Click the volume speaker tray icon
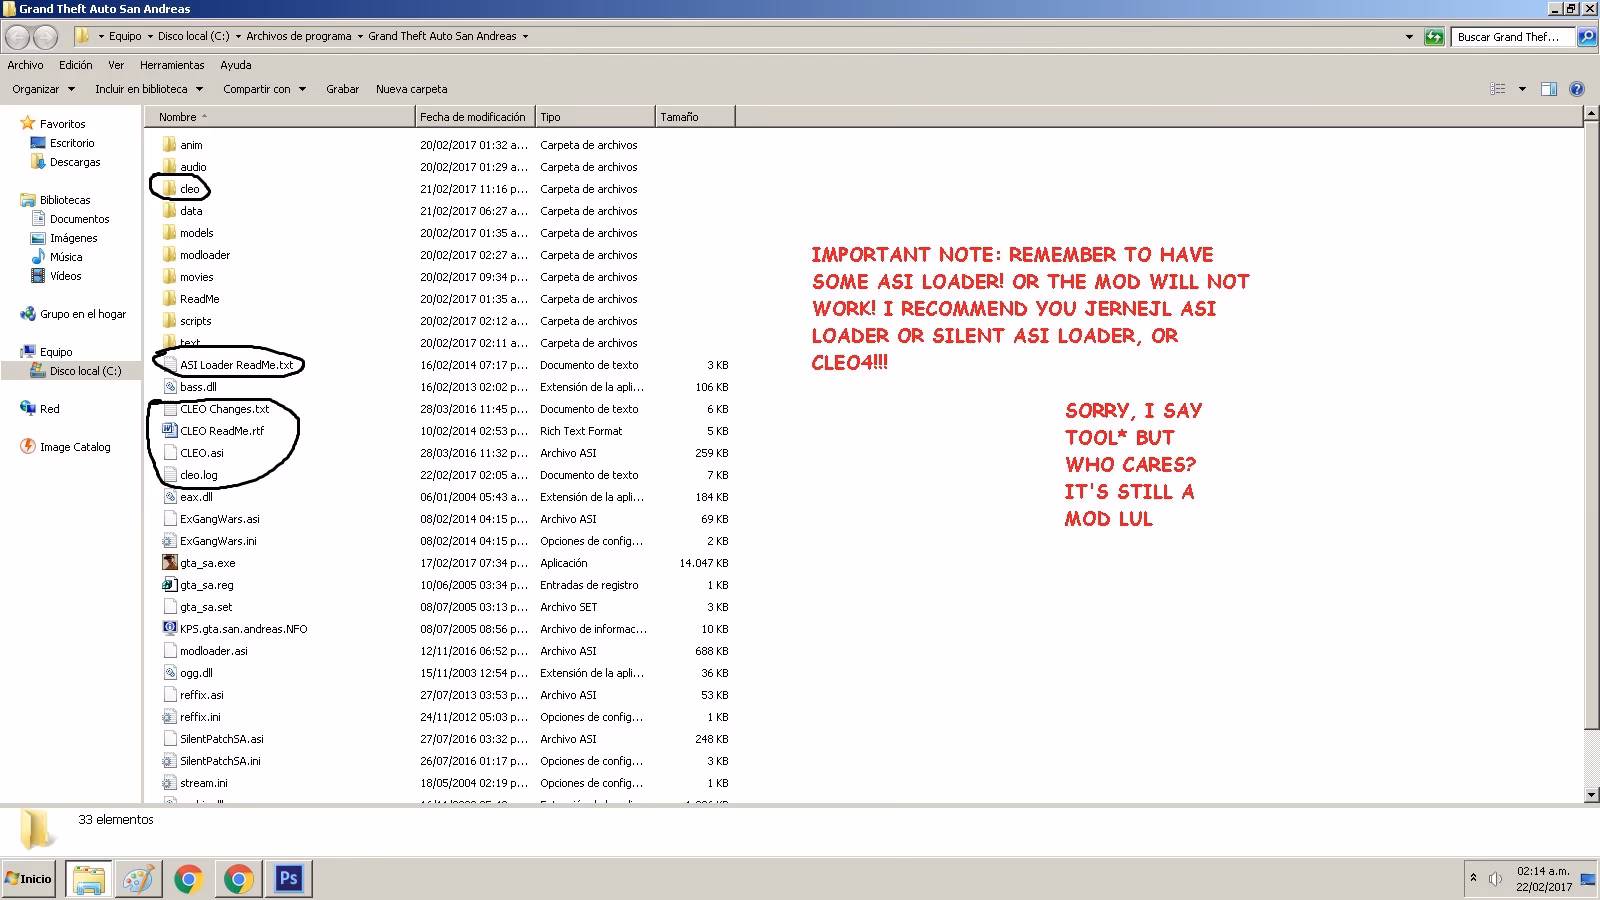Image resolution: width=1600 pixels, height=900 pixels. point(1495,879)
